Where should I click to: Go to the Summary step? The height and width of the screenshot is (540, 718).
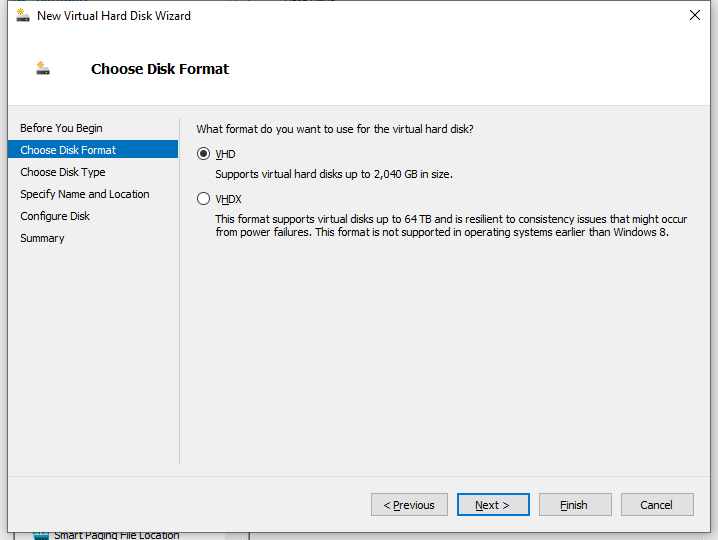[42, 238]
